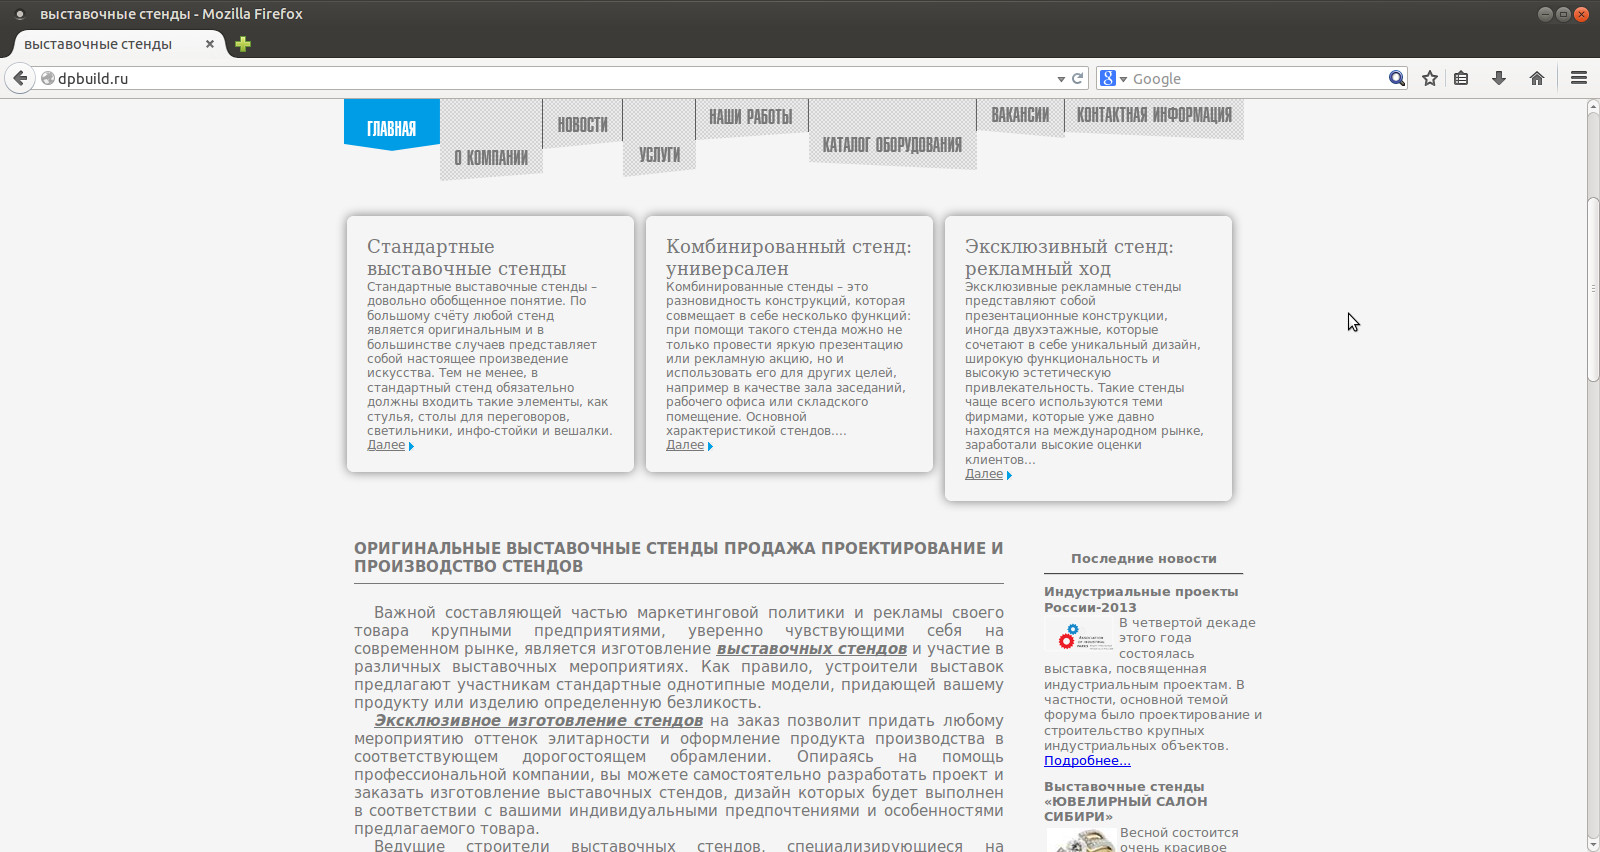Open the Firefox hamburger menu
The height and width of the screenshot is (852, 1600).
(1579, 78)
